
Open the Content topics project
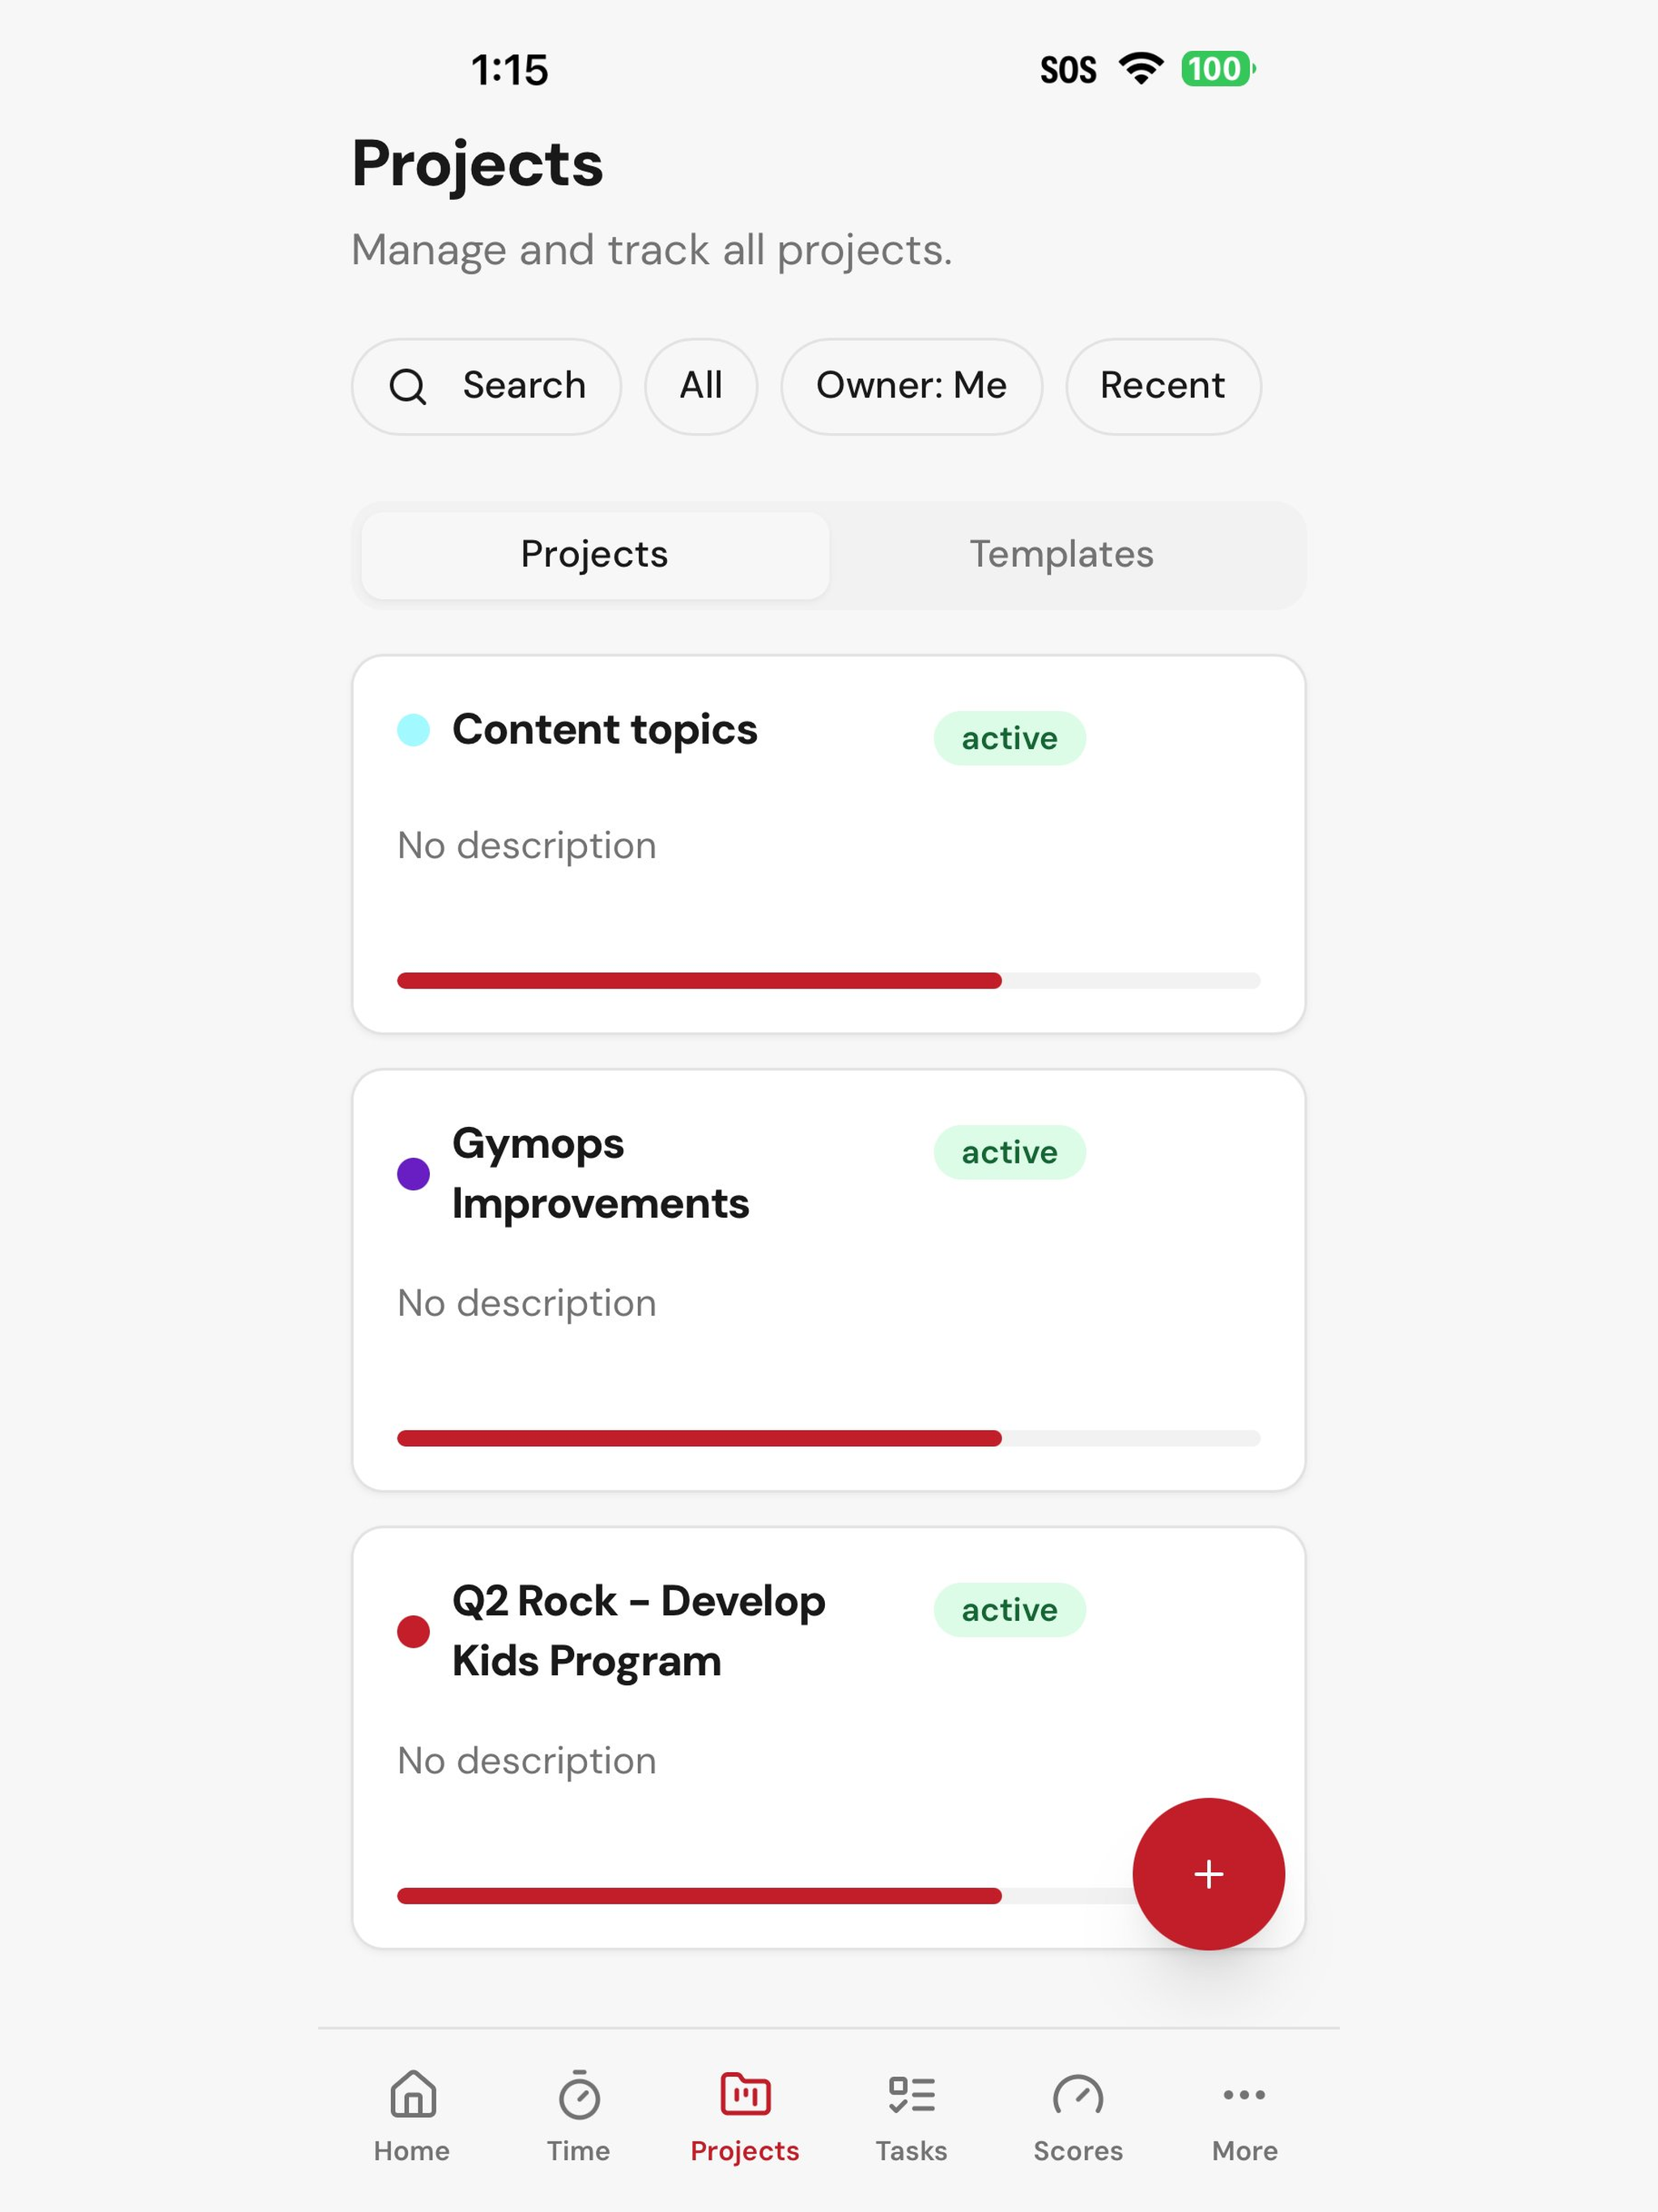coord(829,844)
